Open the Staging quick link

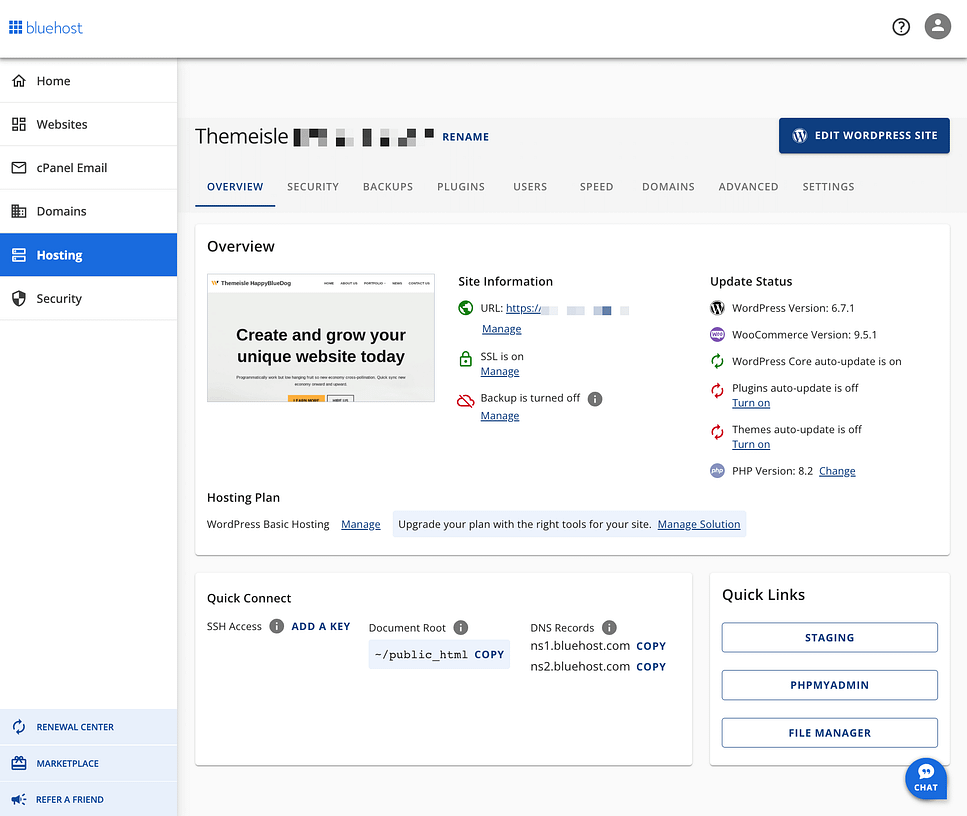(x=829, y=637)
